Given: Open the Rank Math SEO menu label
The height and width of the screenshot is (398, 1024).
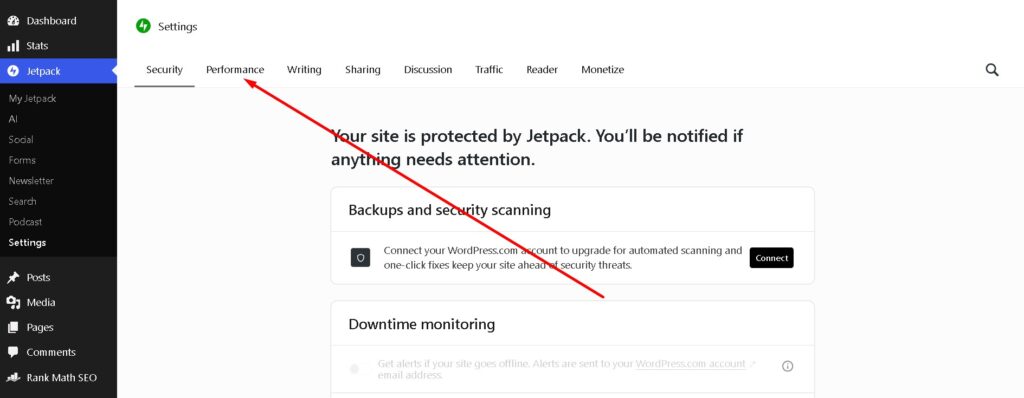Looking at the screenshot, I should pyautogui.click(x=61, y=378).
